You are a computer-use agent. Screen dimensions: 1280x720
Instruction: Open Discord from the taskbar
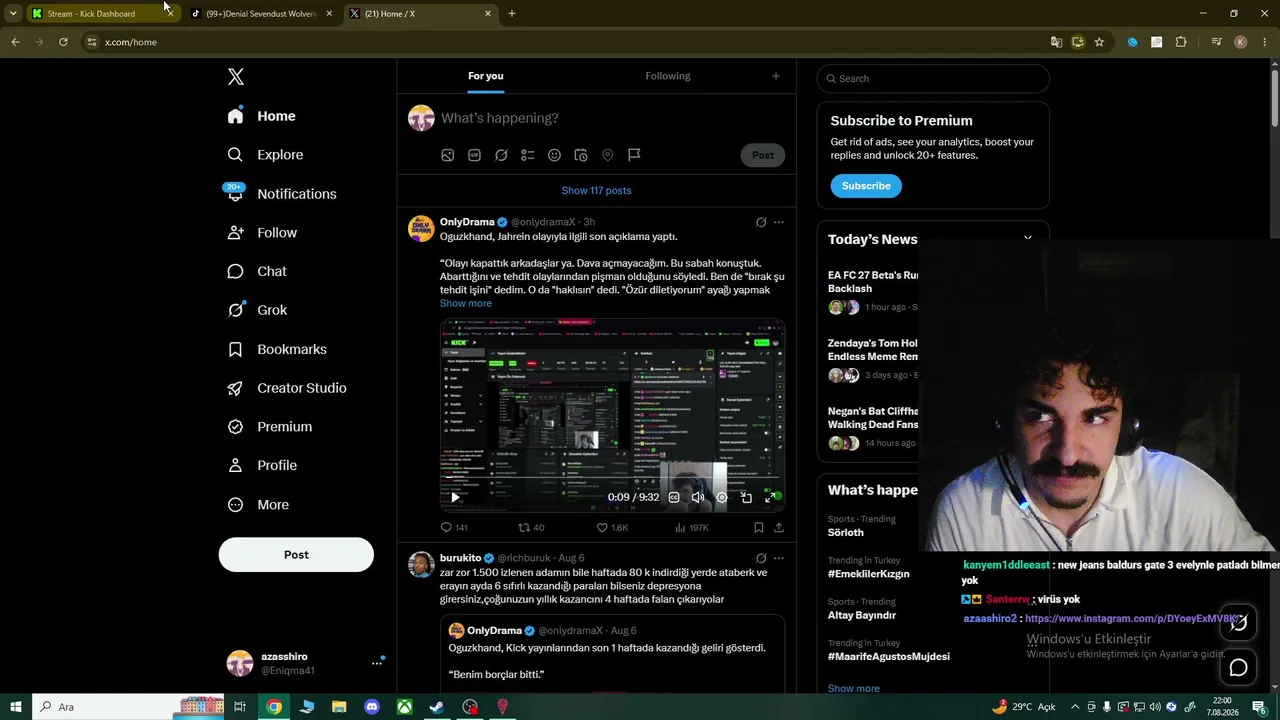tap(372, 707)
